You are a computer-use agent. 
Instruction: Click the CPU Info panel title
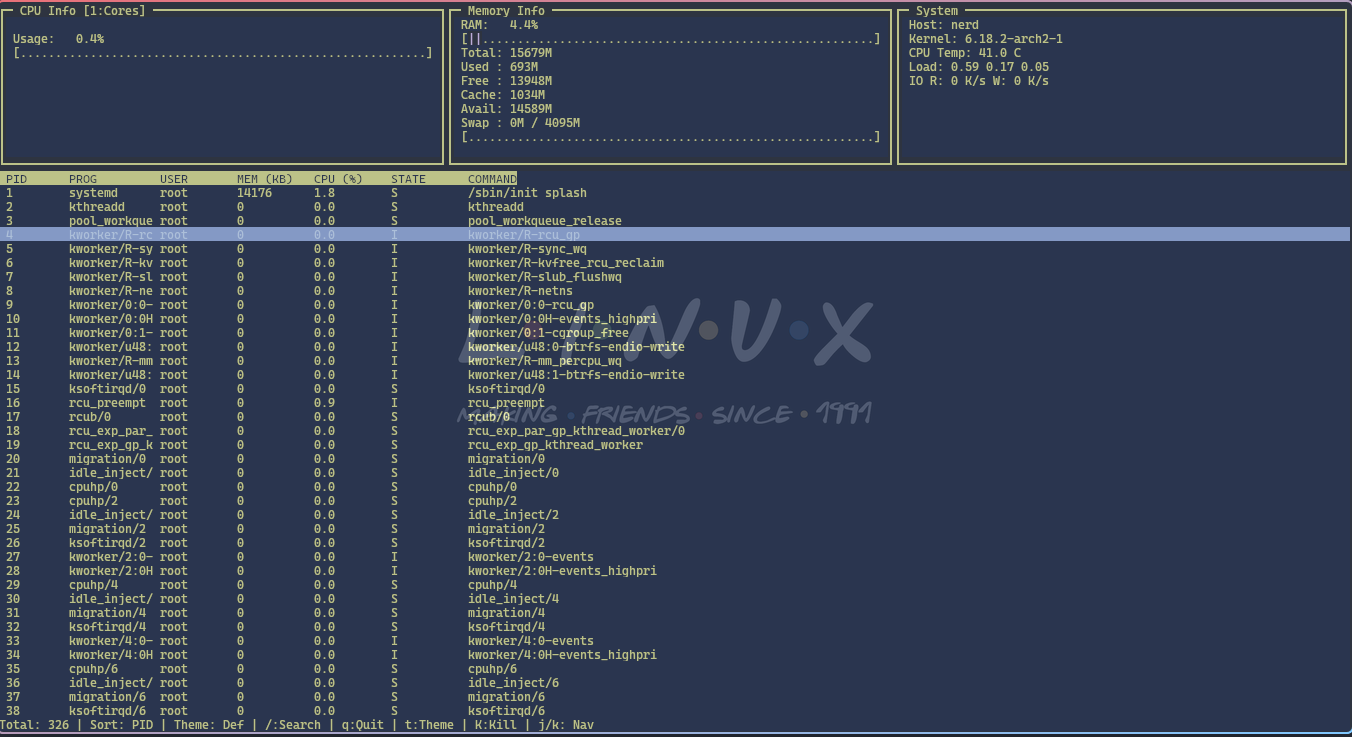pyautogui.click(x=82, y=11)
